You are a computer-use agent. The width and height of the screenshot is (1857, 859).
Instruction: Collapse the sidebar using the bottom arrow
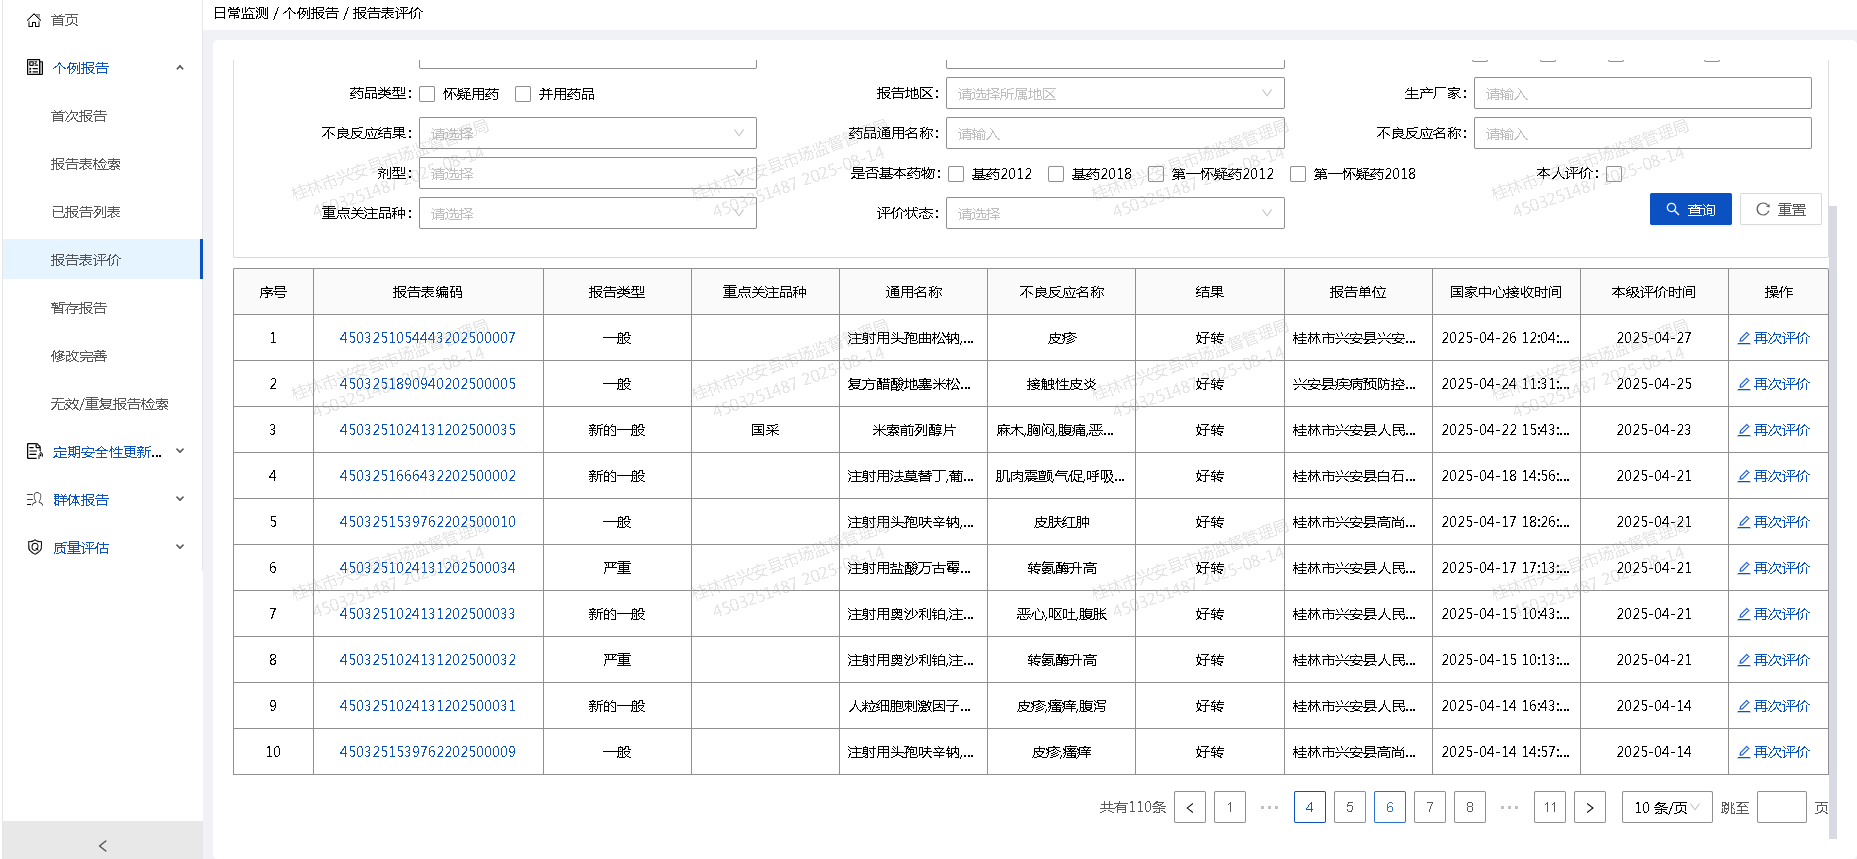click(x=102, y=845)
